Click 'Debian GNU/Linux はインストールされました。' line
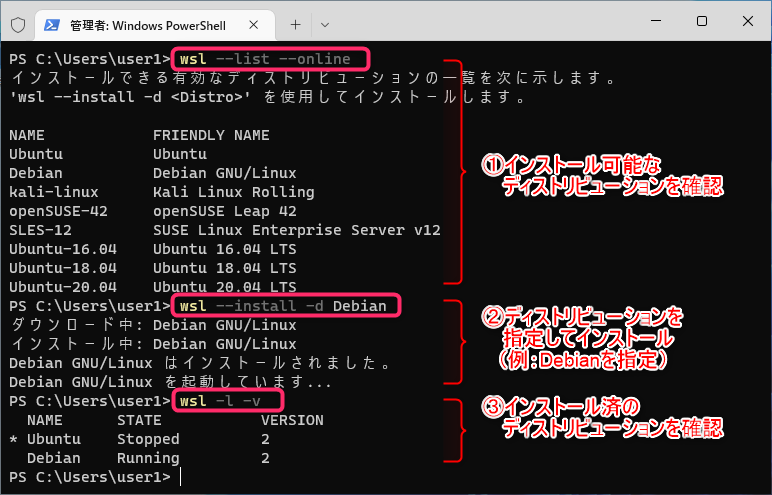This screenshot has width=772, height=495. click(x=201, y=363)
